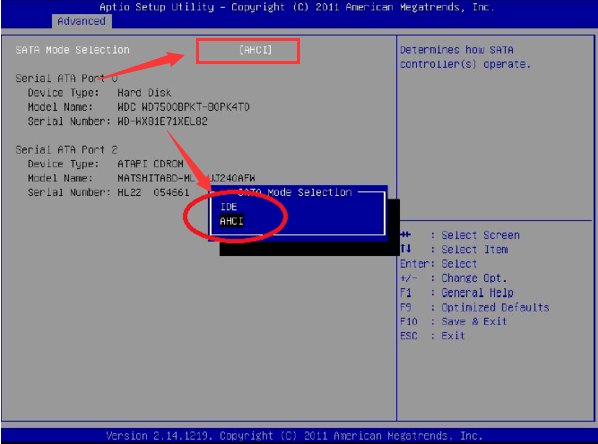Click the WD-WX81E71XEL82 serial number
This screenshot has height=444, width=598.
coord(162,121)
